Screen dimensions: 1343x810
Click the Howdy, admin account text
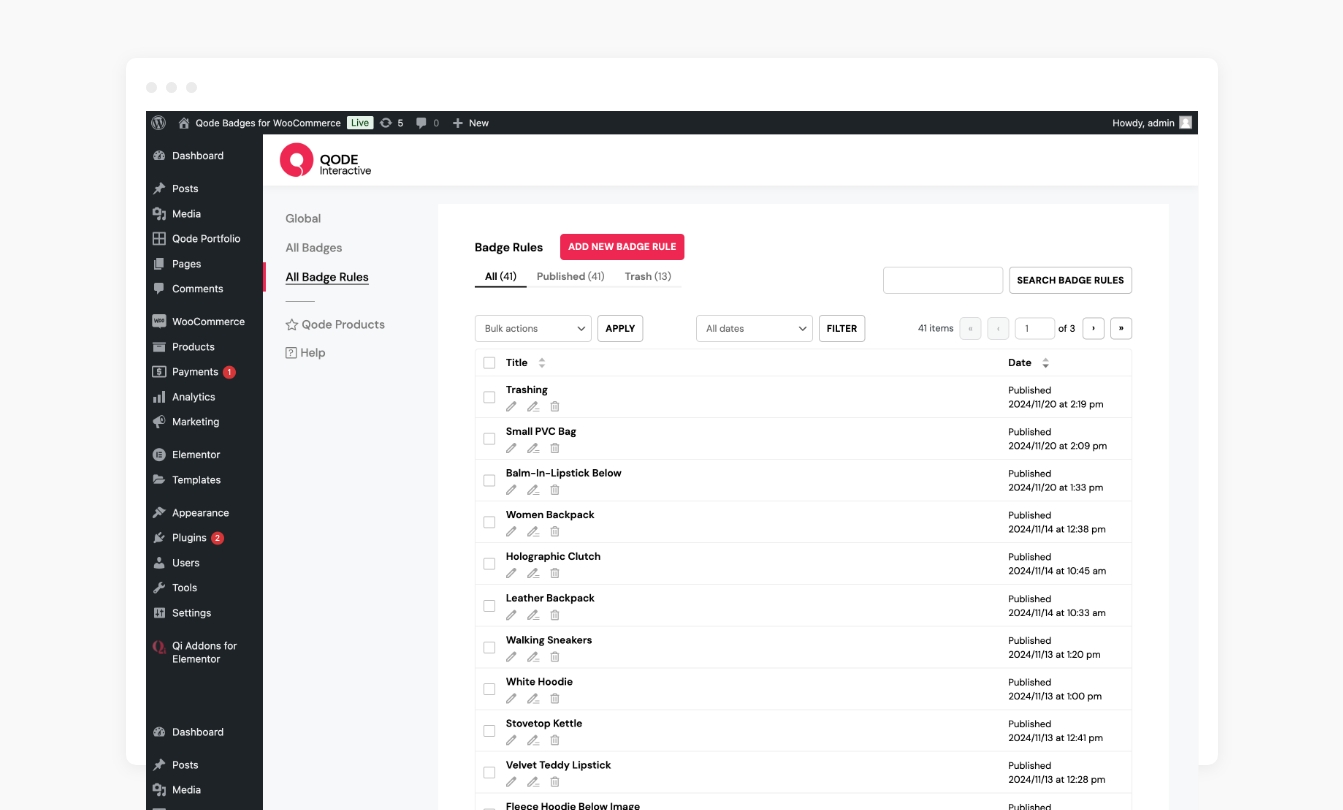click(1143, 123)
